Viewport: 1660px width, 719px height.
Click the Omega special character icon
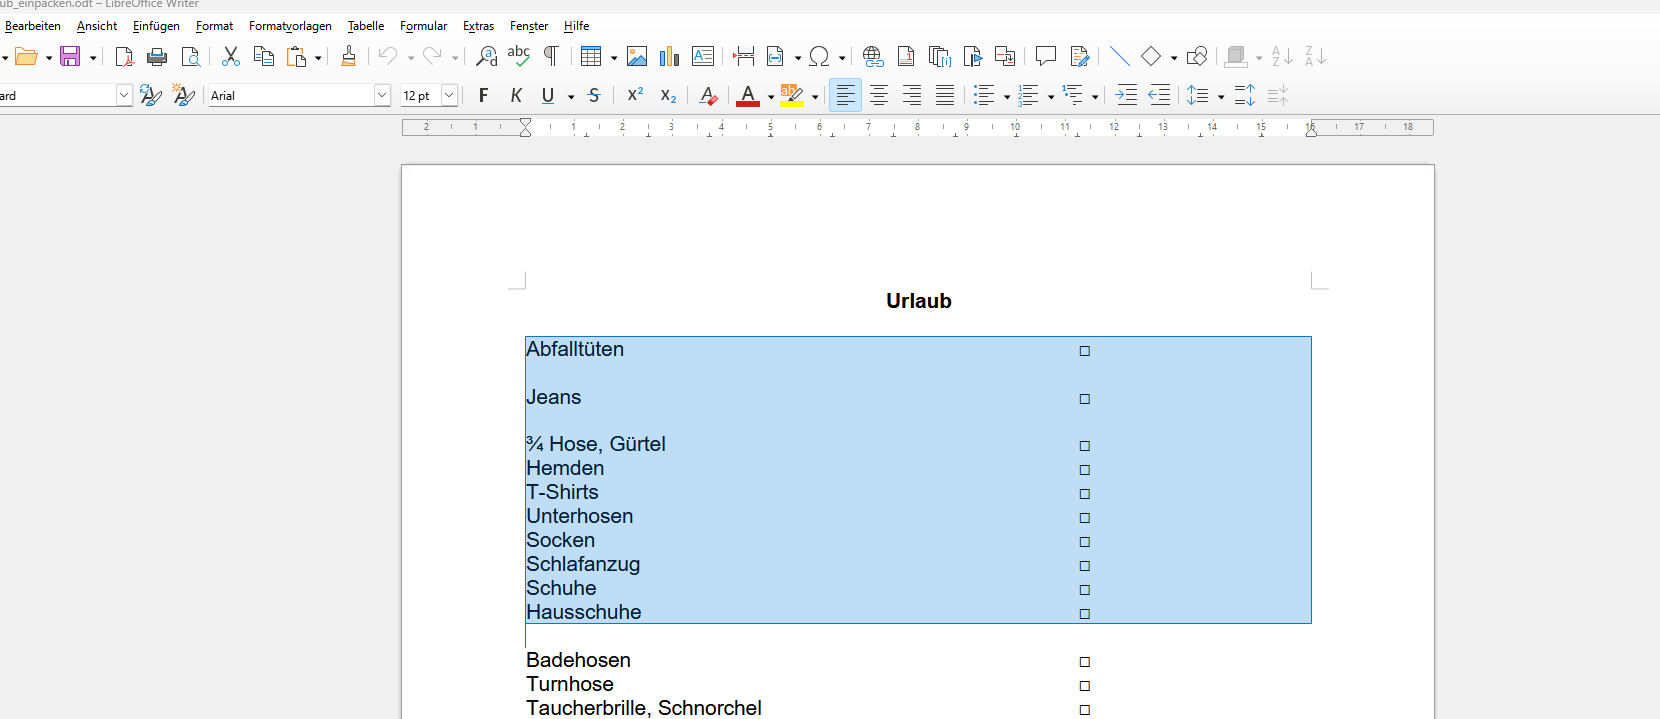[x=819, y=57]
